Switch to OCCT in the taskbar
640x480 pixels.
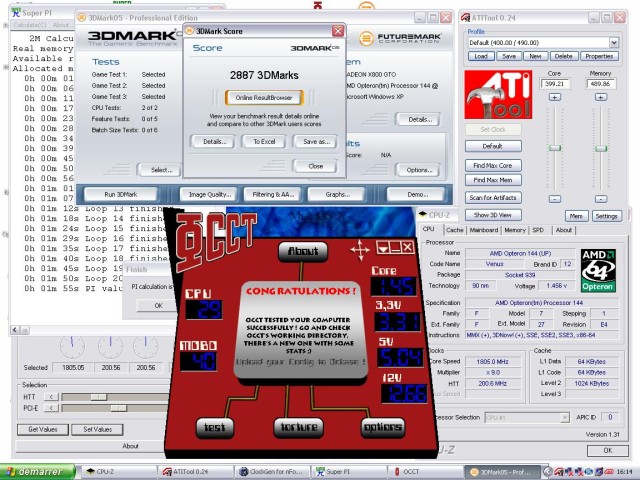click(x=426, y=472)
